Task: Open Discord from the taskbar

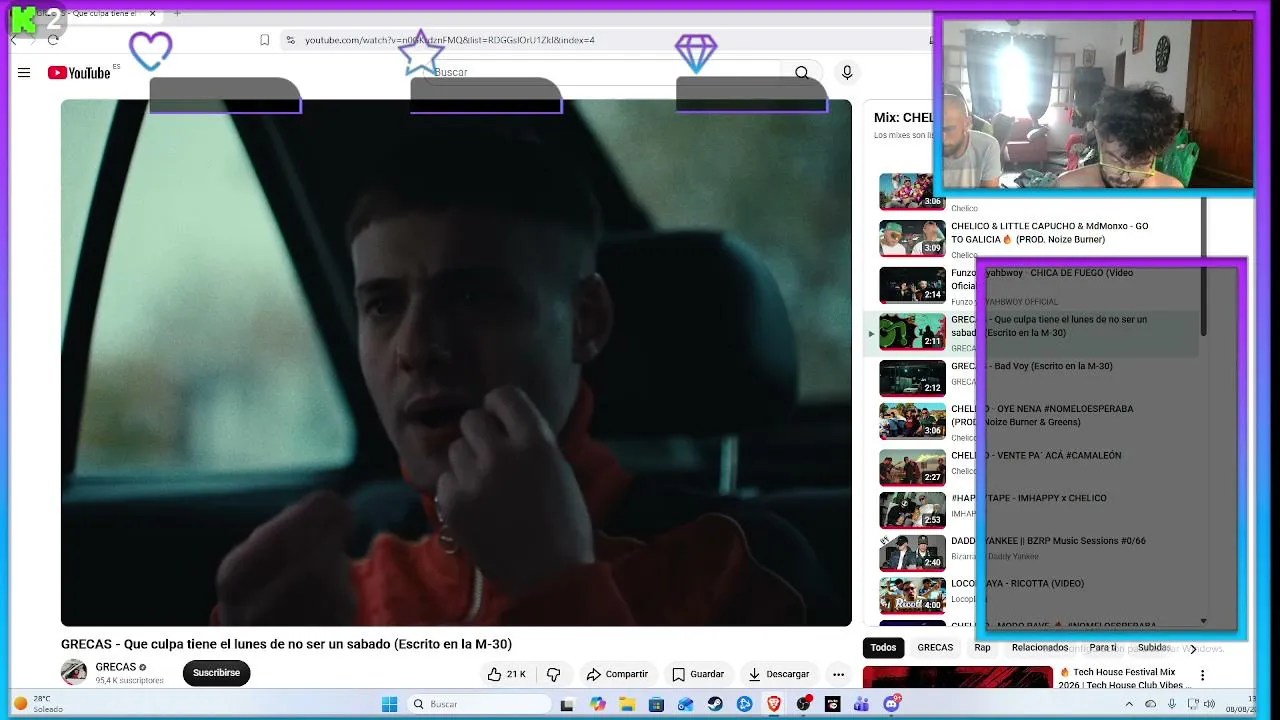Action: pos(892,704)
